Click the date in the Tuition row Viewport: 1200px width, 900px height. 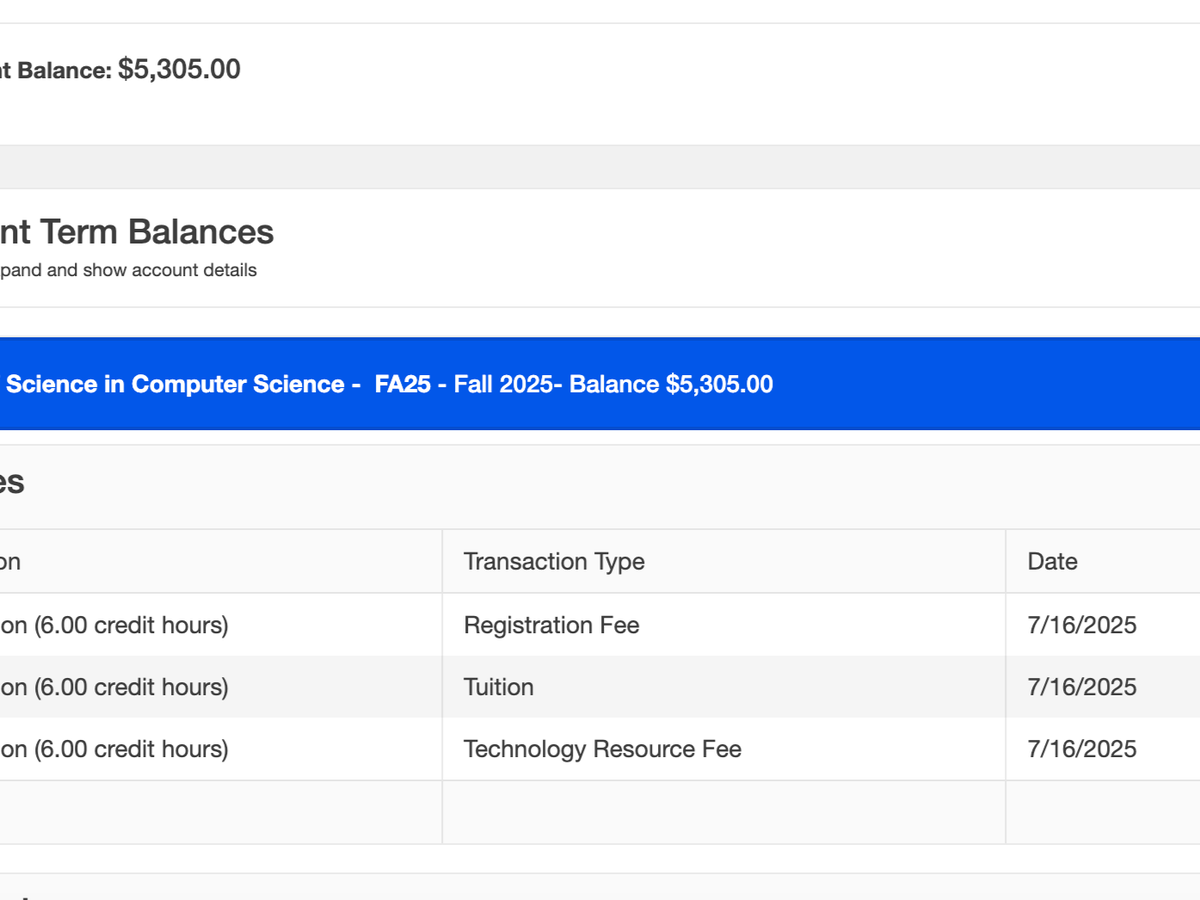tap(1081, 688)
